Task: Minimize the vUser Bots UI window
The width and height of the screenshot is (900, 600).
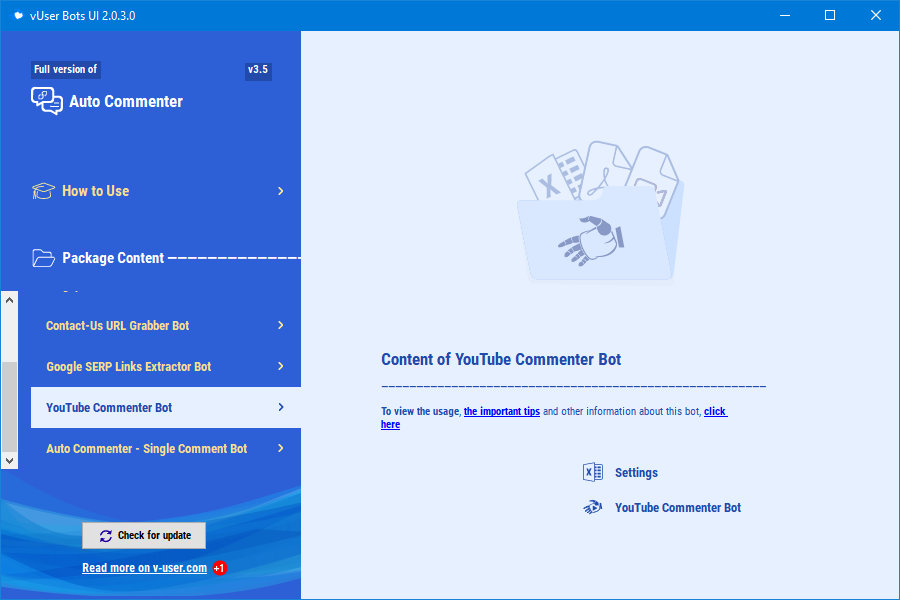Action: coord(785,16)
